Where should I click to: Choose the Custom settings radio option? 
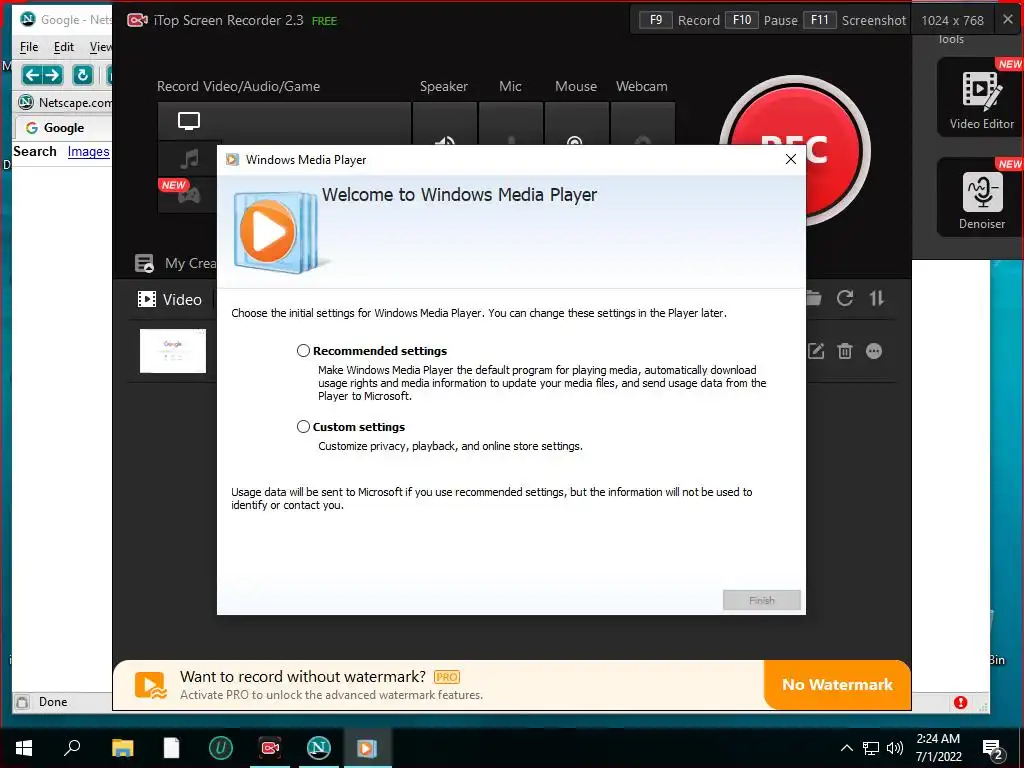coord(303,426)
